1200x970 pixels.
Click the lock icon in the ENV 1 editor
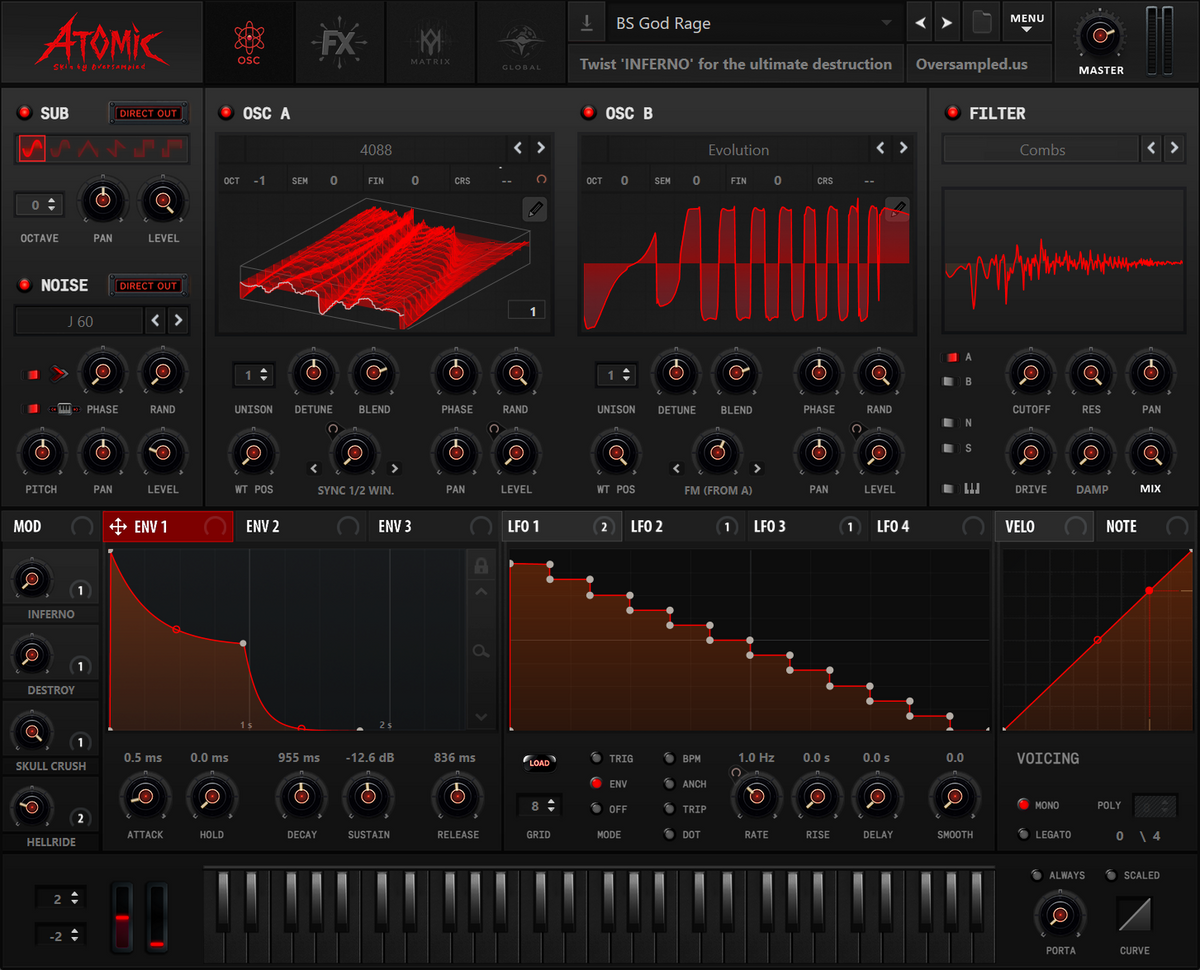pos(481,565)
